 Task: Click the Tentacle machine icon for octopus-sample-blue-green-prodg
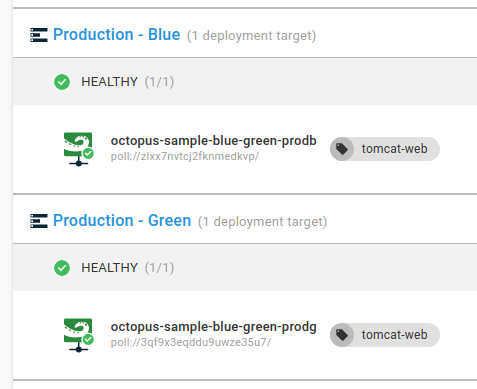[x=79, y=335]
